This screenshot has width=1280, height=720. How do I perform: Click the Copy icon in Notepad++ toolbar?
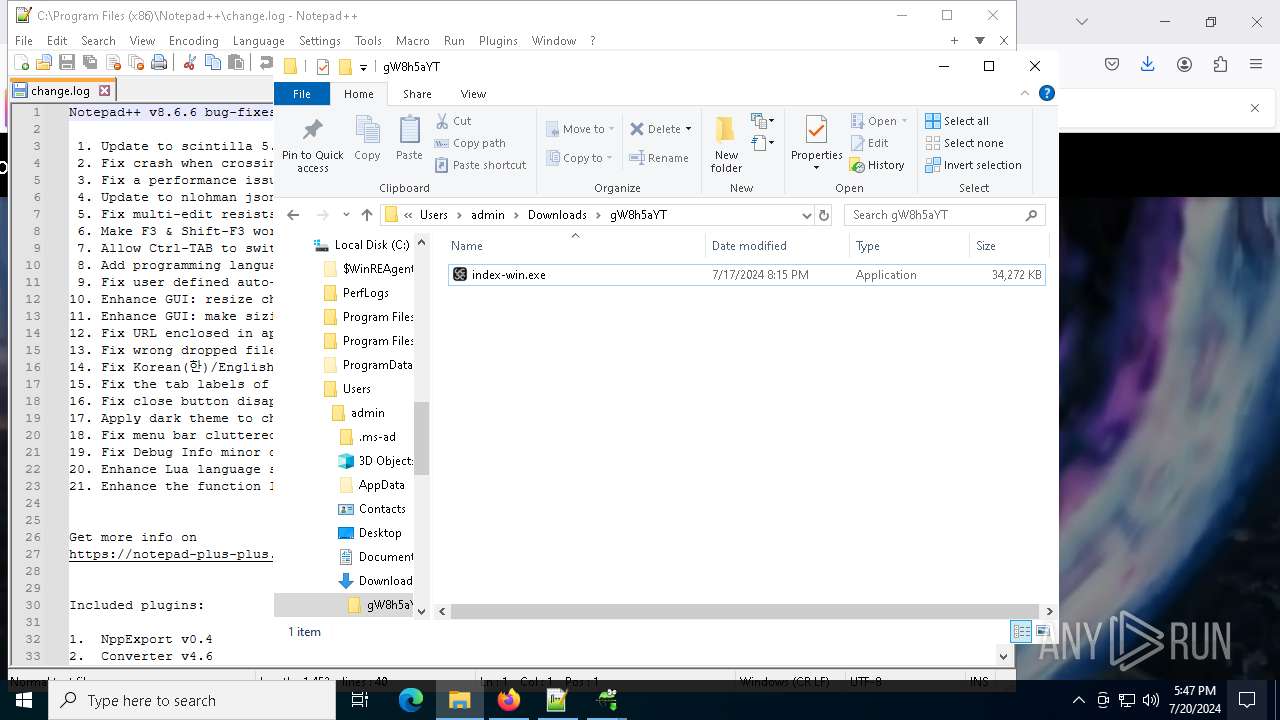[x=212, y=63]
